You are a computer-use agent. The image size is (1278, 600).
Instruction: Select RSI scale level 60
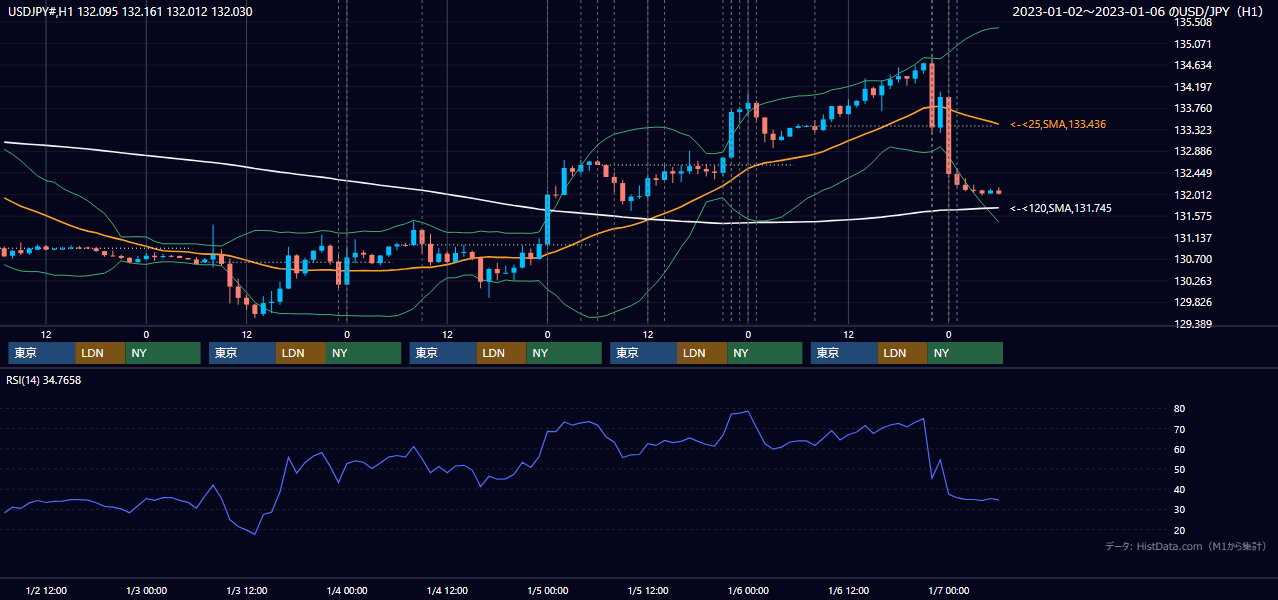1179,449
